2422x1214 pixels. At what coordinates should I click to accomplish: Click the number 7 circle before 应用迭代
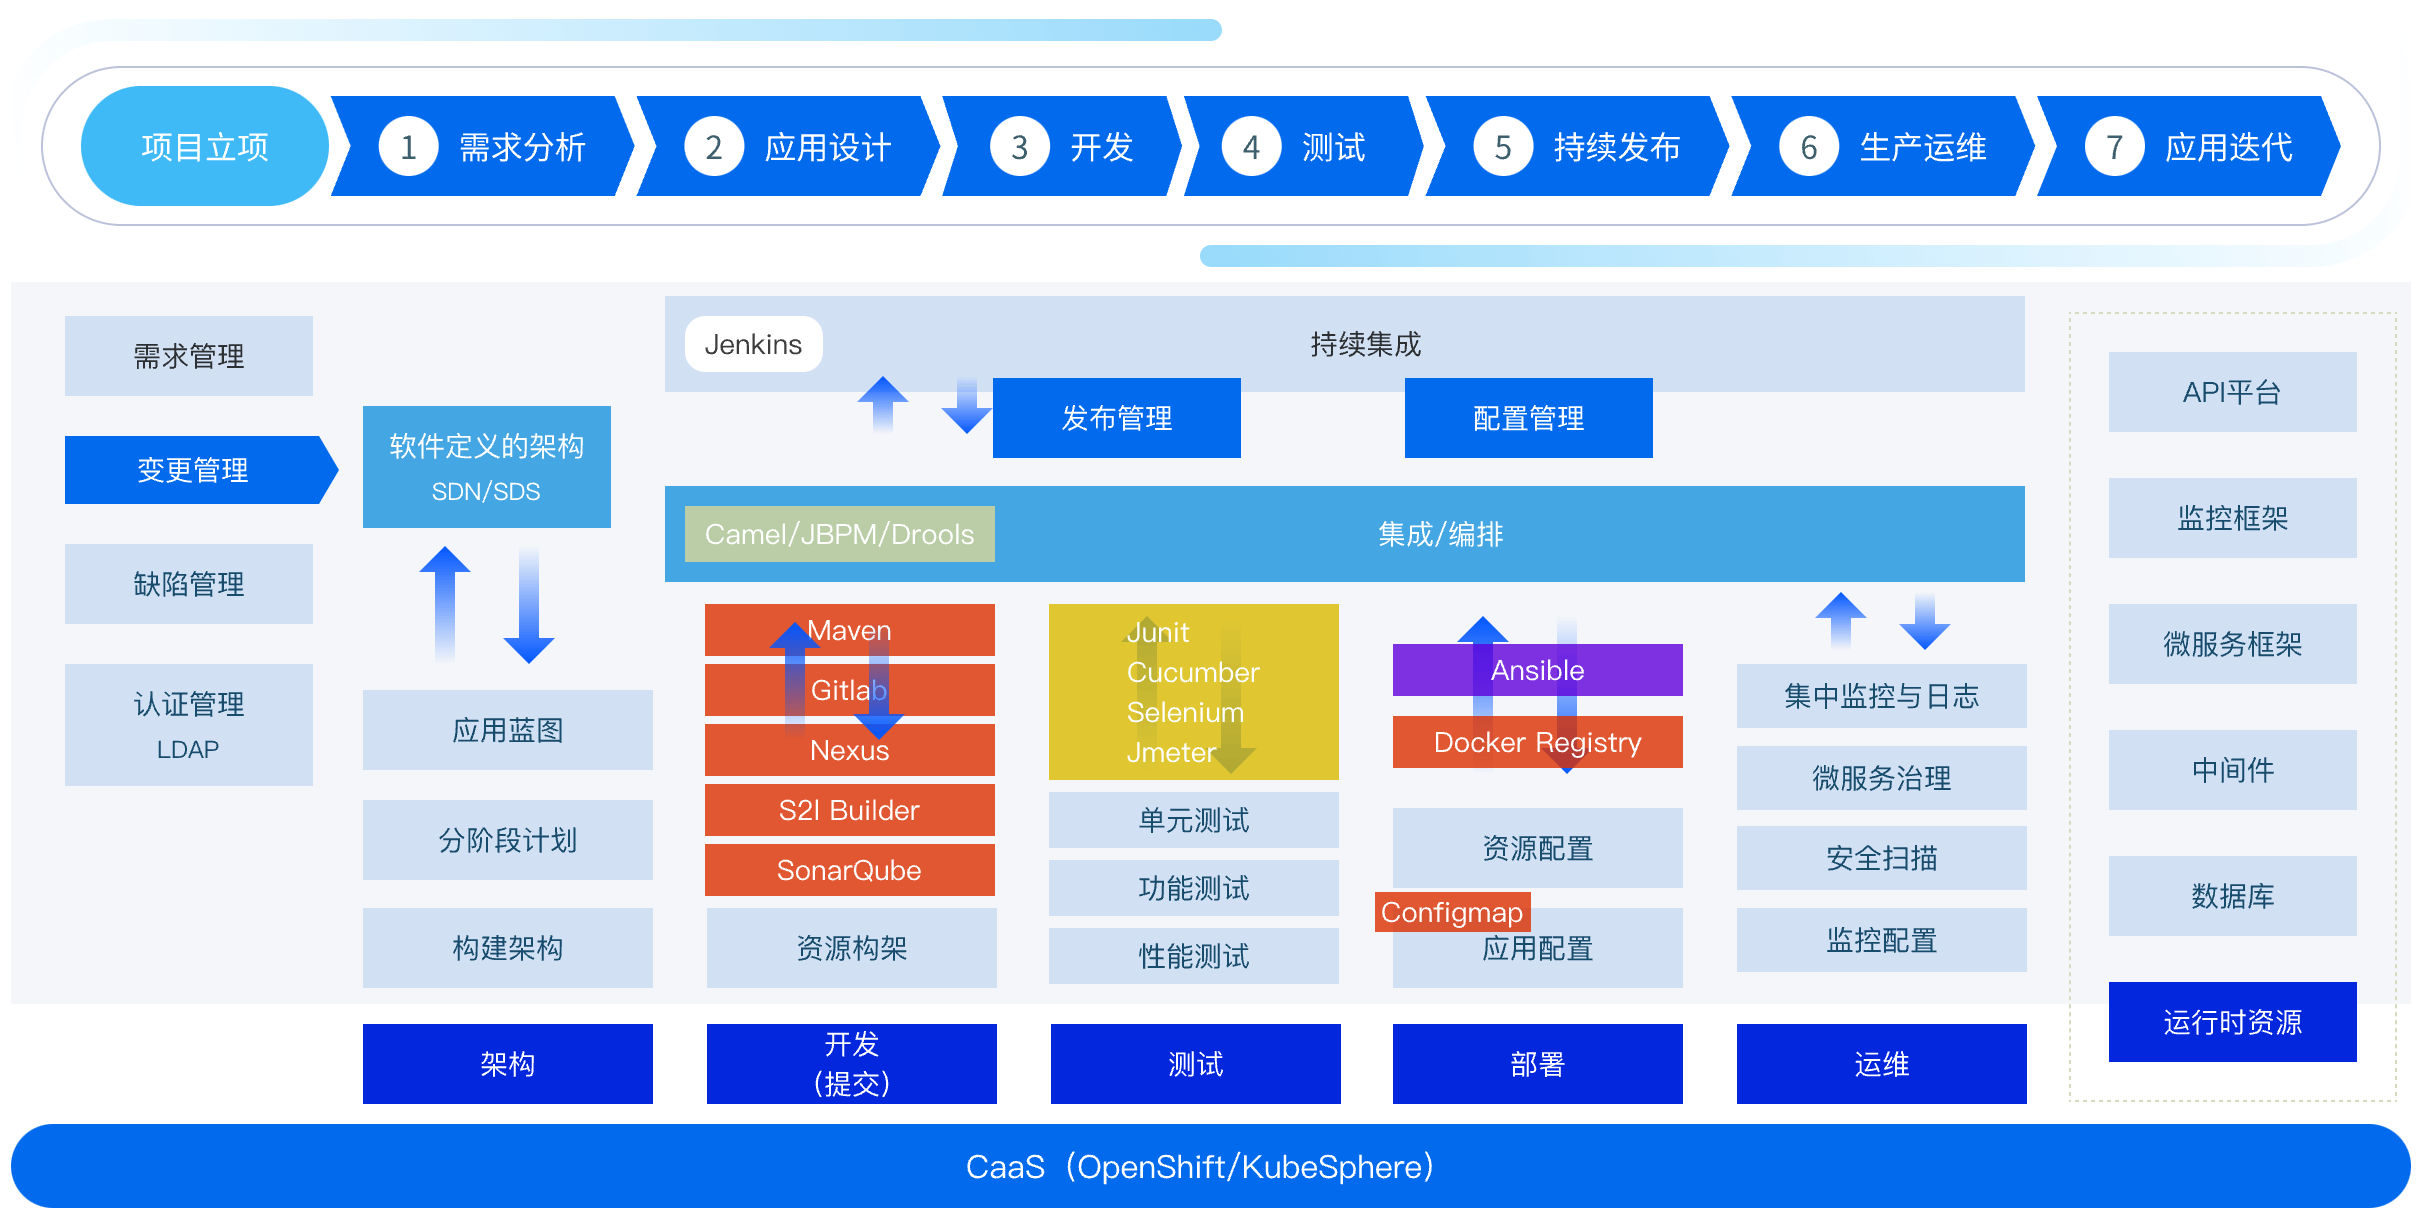tap(2114, 147)
